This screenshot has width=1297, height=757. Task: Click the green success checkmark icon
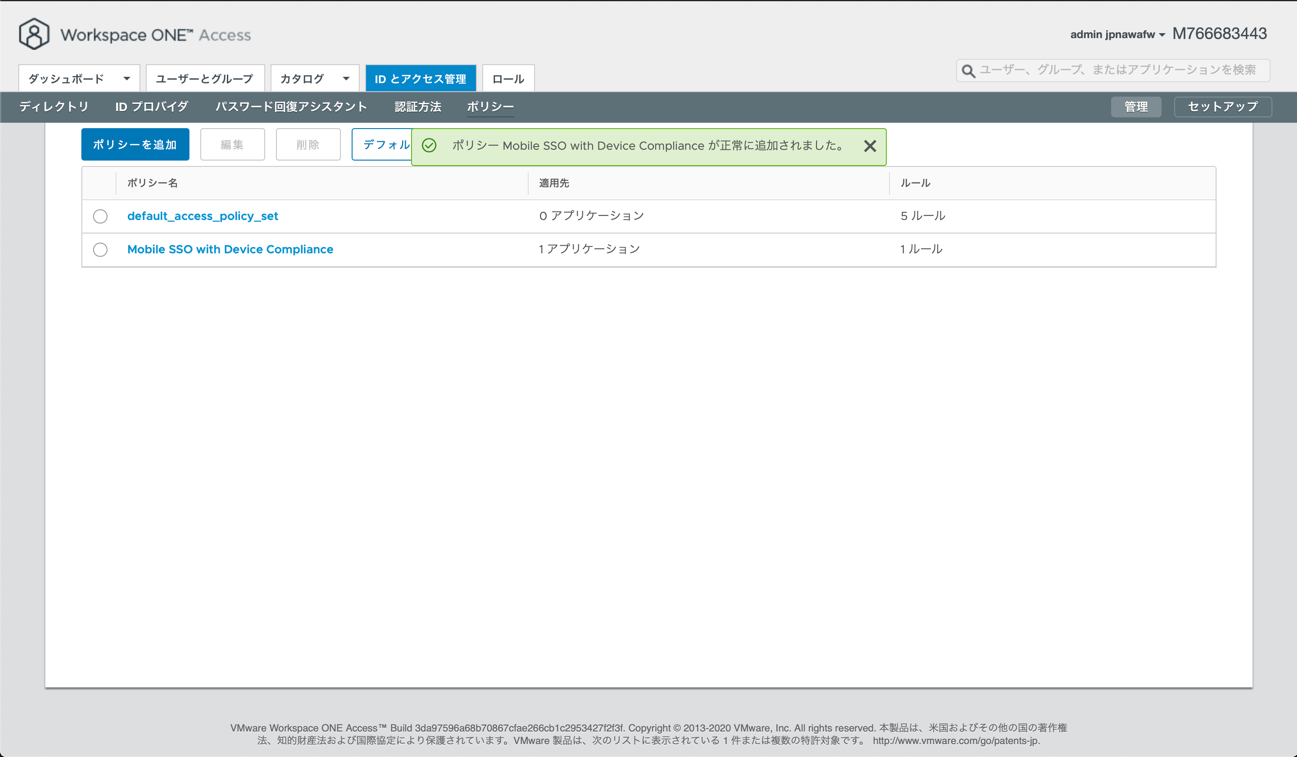[429, 146]
